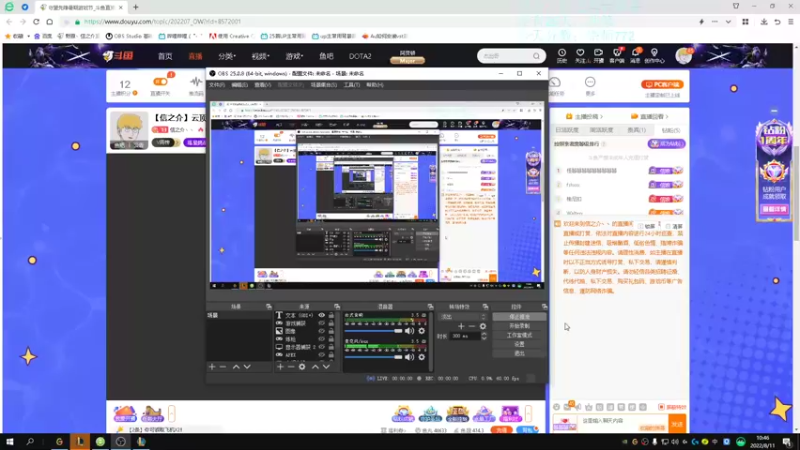
Task: Open OBS 帮助 Help menu
Action: [x=374, y=85]
